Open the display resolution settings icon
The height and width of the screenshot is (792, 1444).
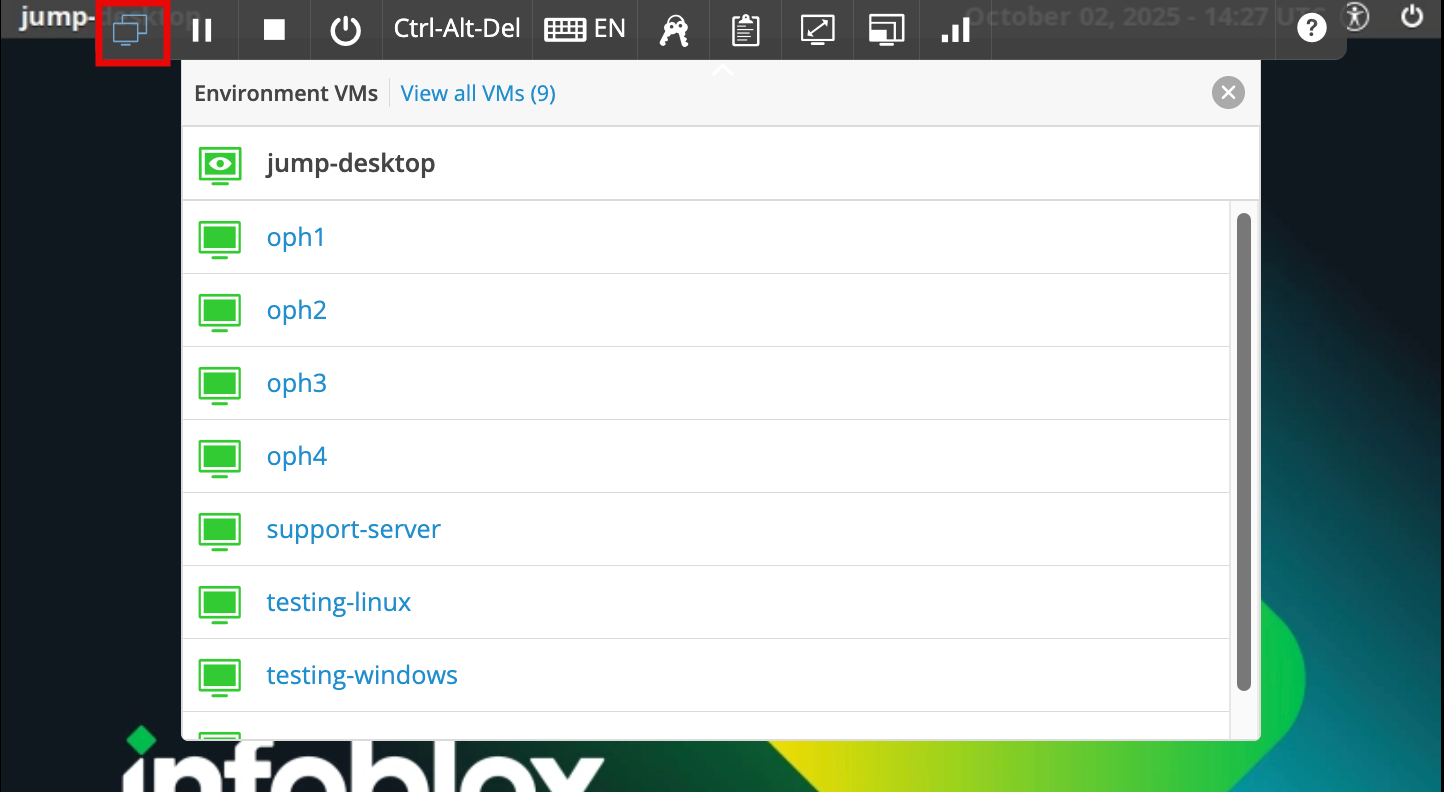pos(886,30)
